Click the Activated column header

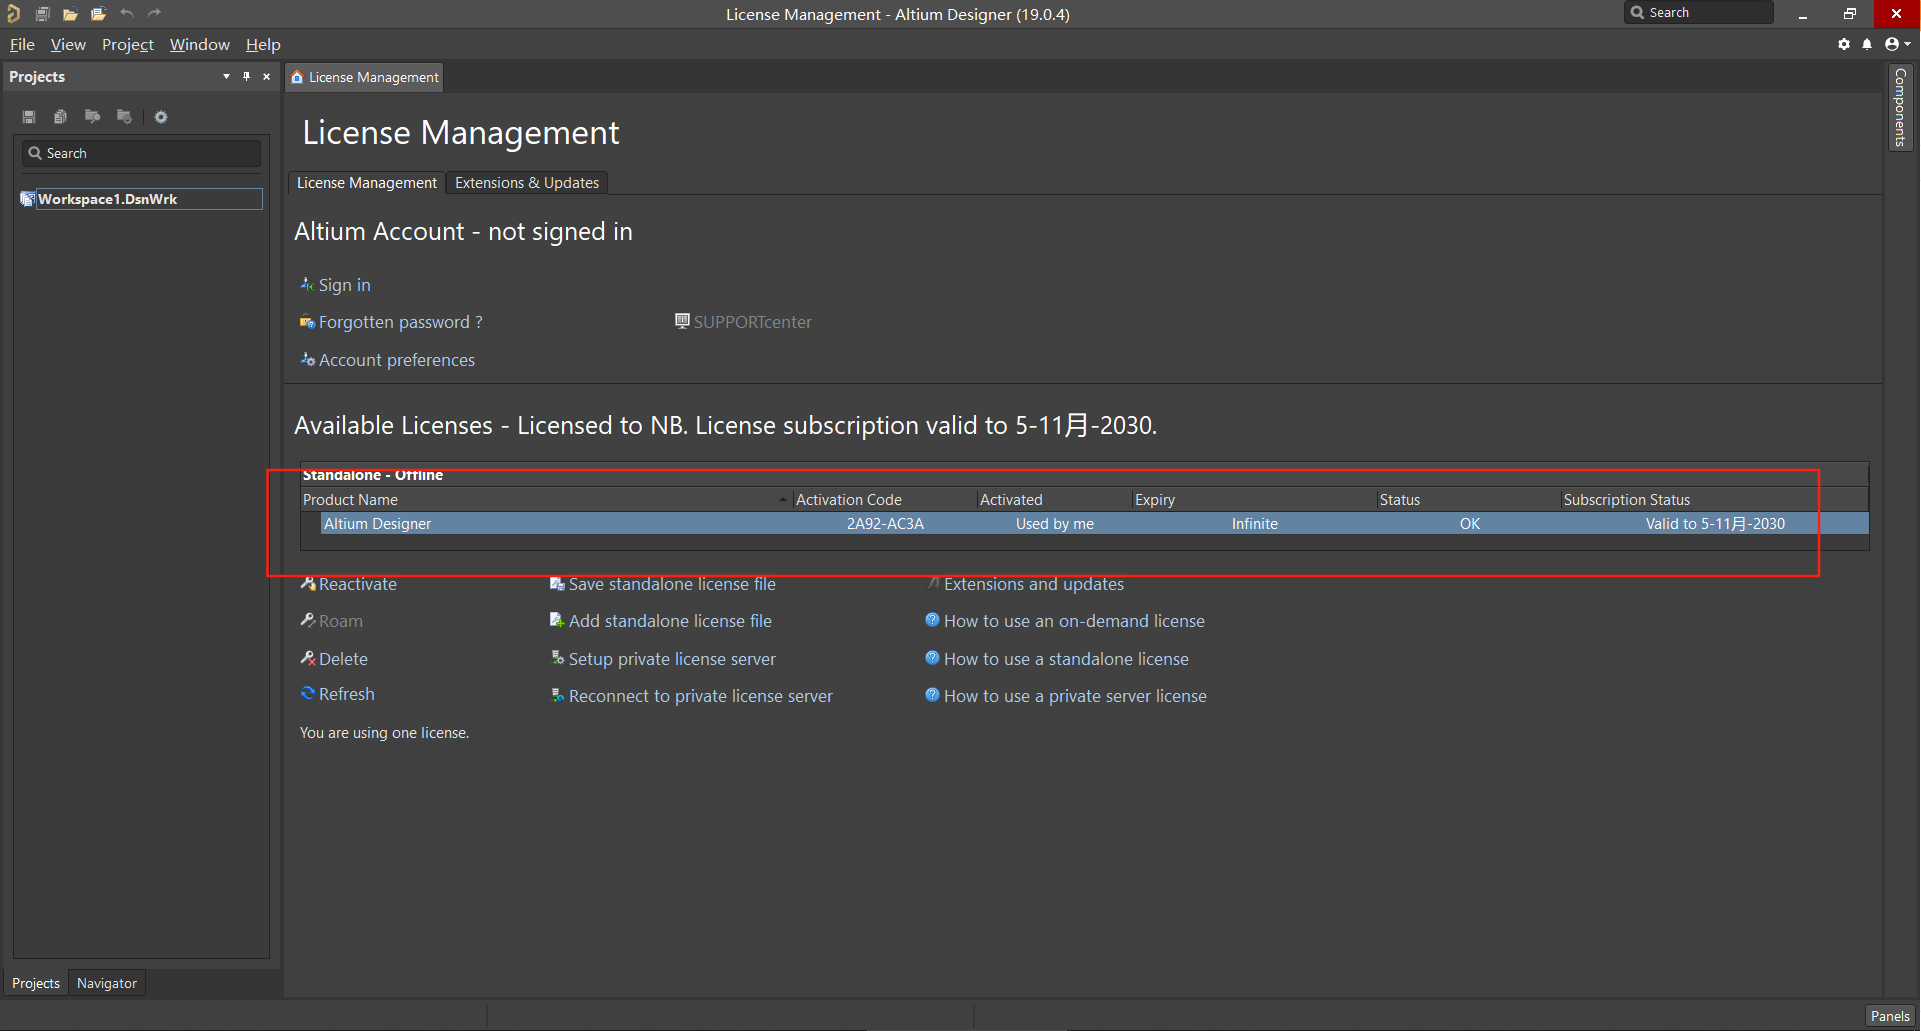[1054, 499]
